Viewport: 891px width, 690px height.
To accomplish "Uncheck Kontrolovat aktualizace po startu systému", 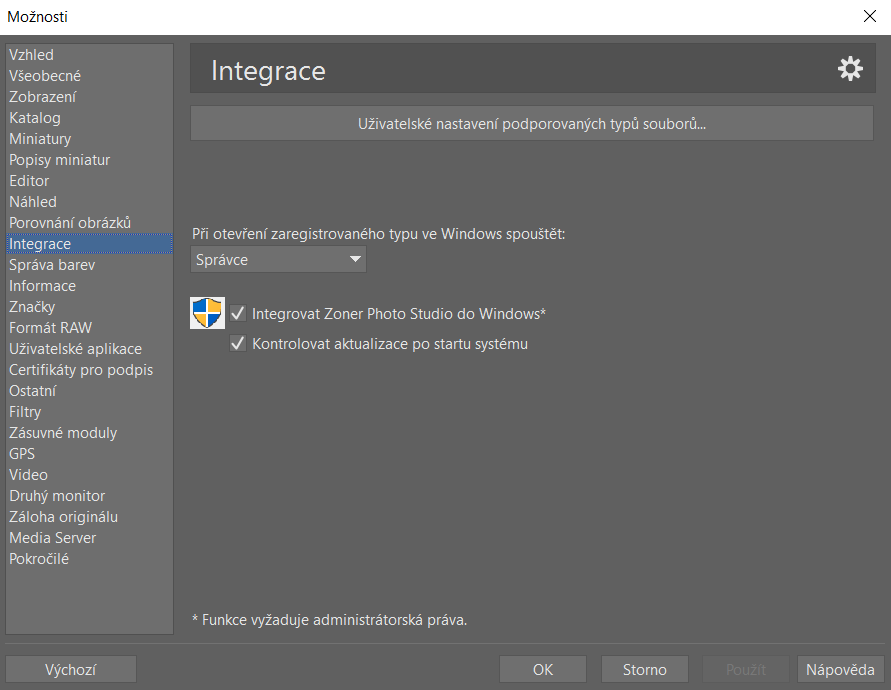I will point(238,343).
